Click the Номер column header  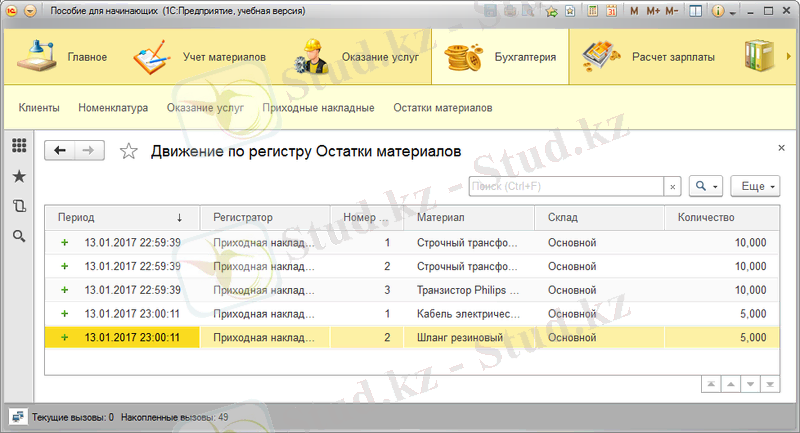point(366,217)
